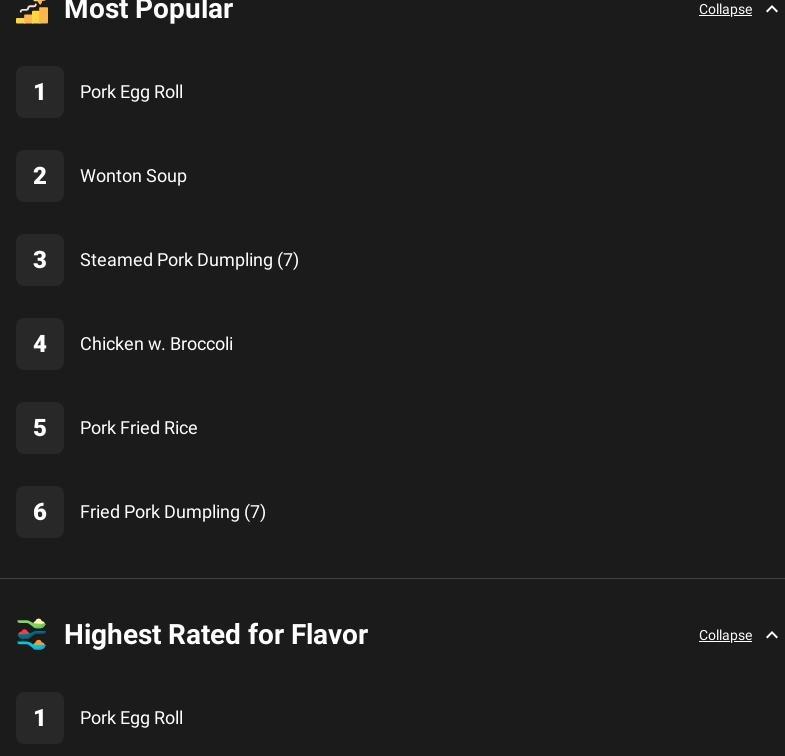Open Chicken w. Broccoli item
This screenshot has height=756, width=785.
(x=156, y=344)
